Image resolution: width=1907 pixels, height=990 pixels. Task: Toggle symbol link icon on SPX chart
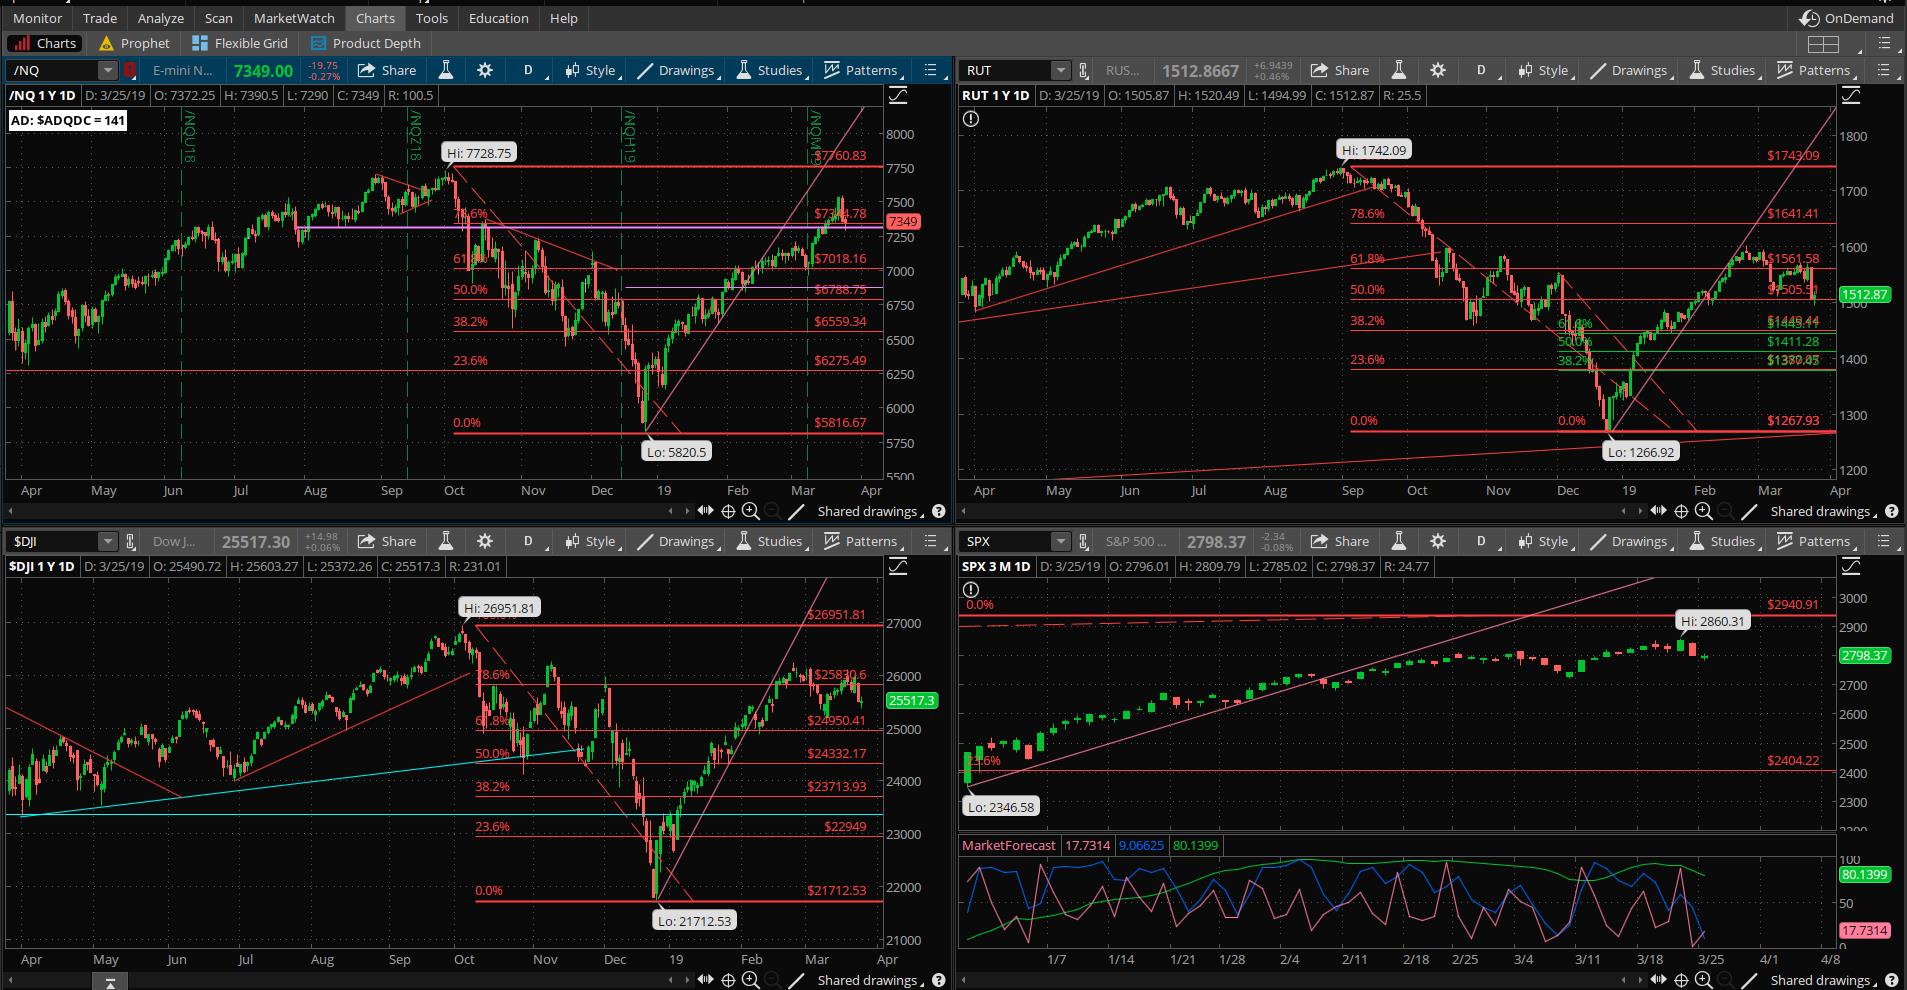coord(1083,541)
